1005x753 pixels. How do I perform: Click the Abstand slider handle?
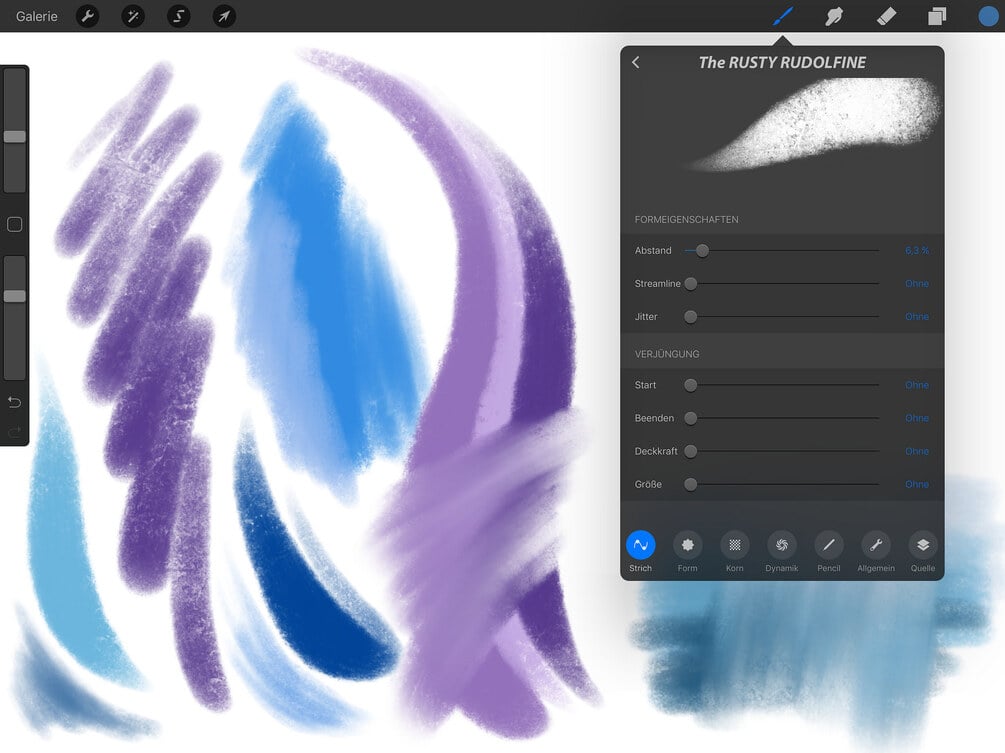(x=702, y=251)
